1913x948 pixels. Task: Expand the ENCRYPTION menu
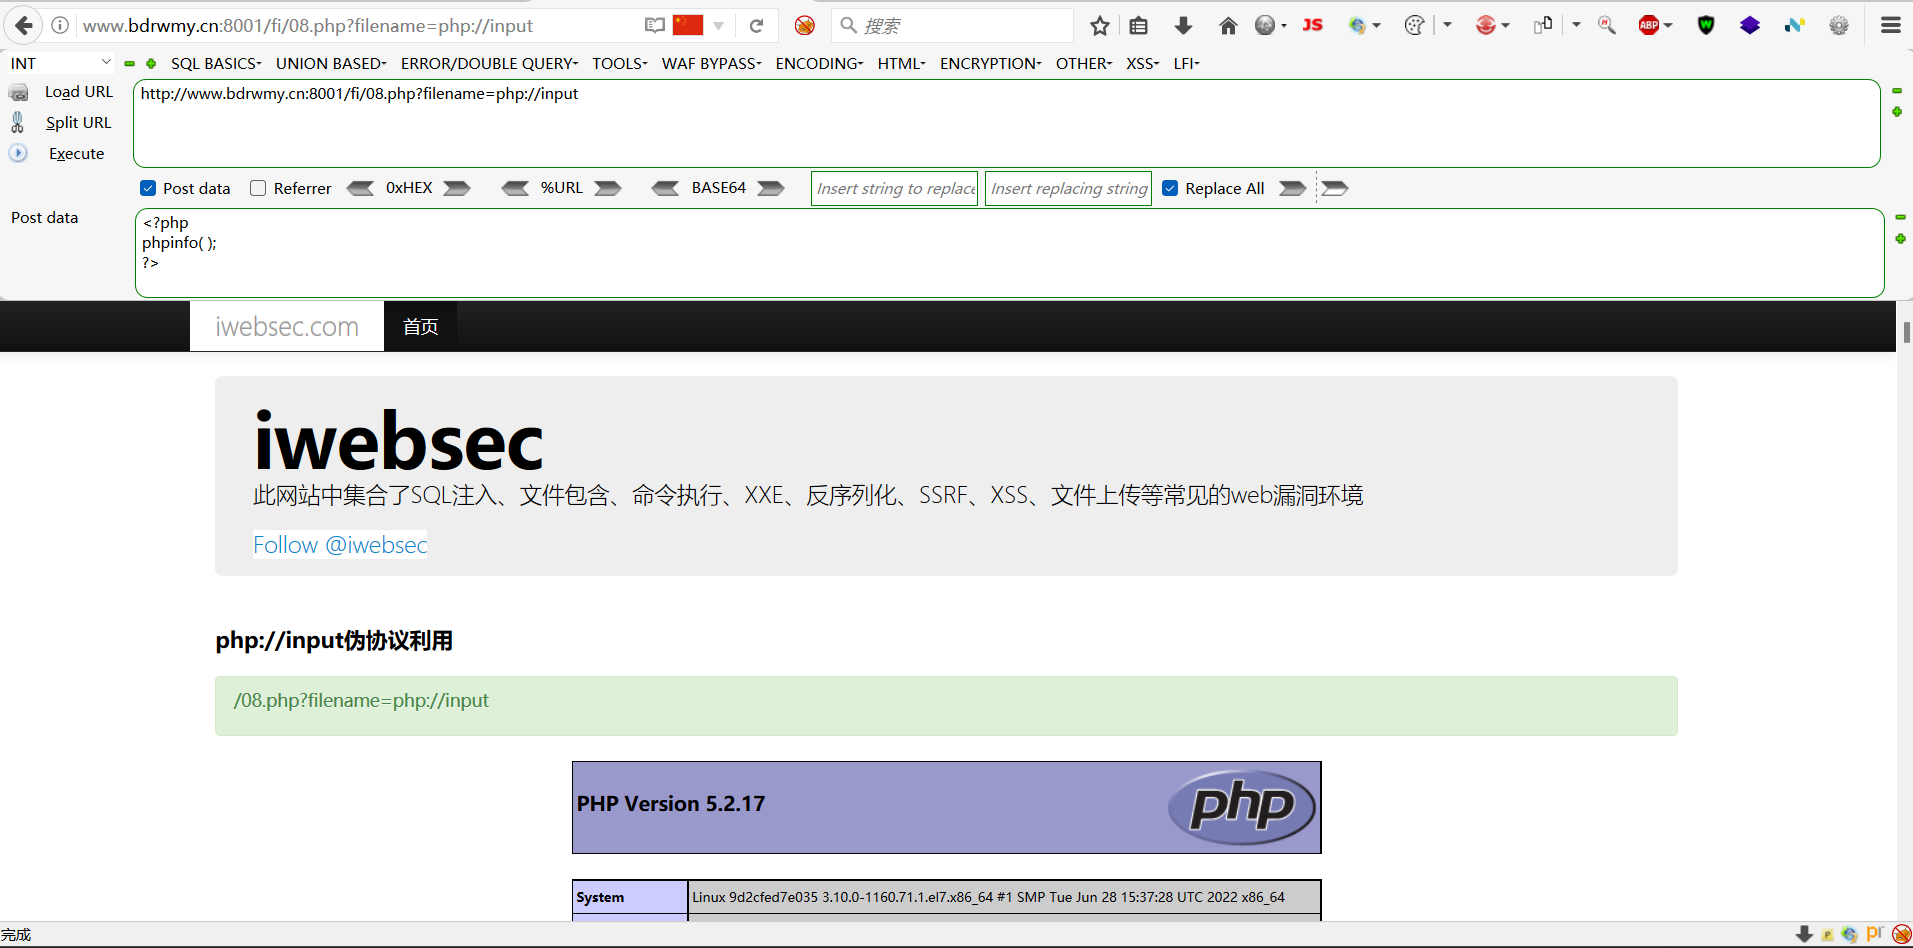click(x=991, y=63)
